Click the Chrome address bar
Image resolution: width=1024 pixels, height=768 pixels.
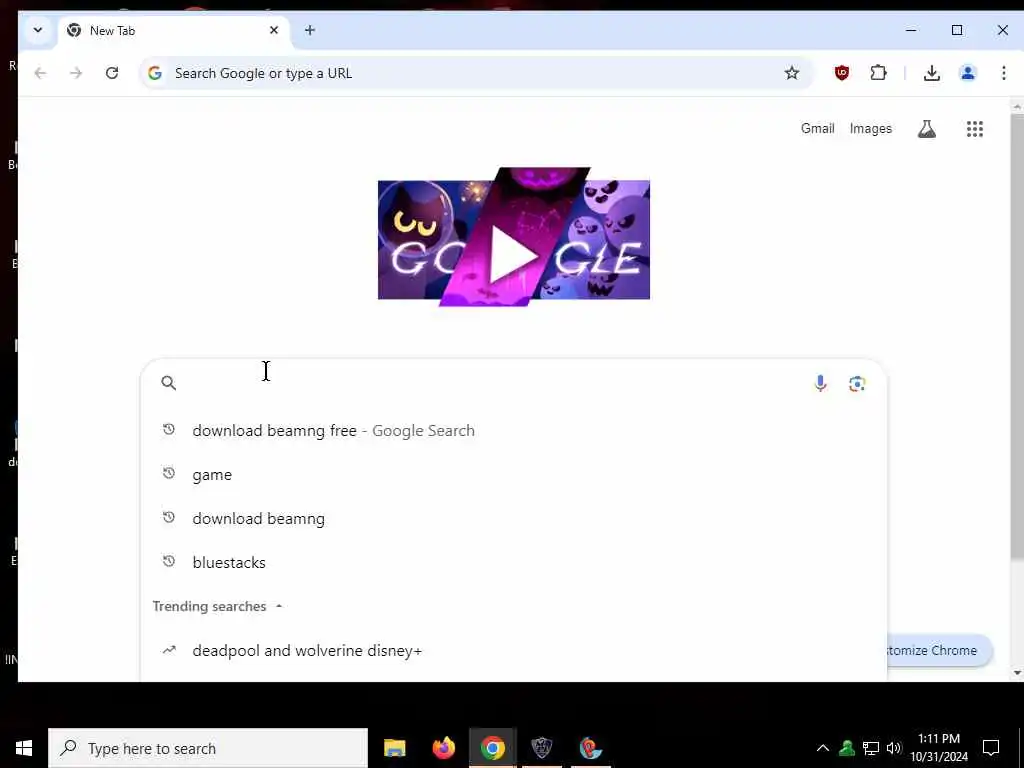(x=477, y=73)
